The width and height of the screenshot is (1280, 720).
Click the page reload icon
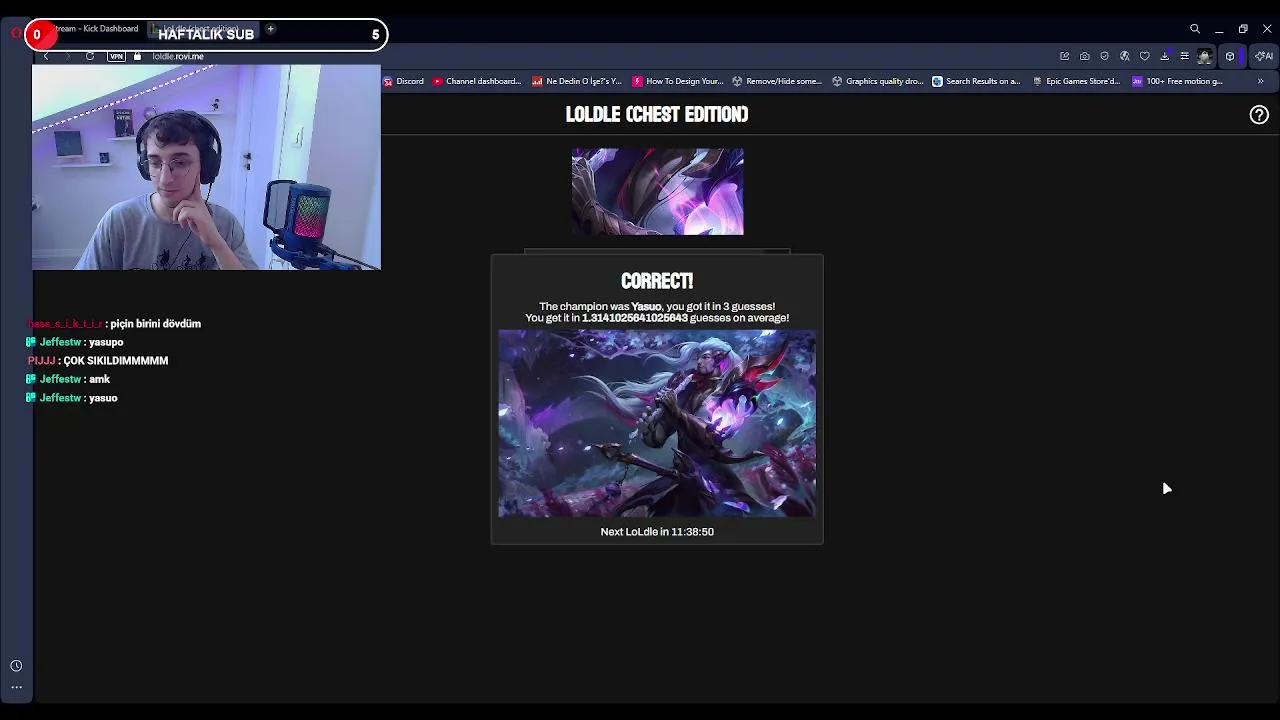90,56
